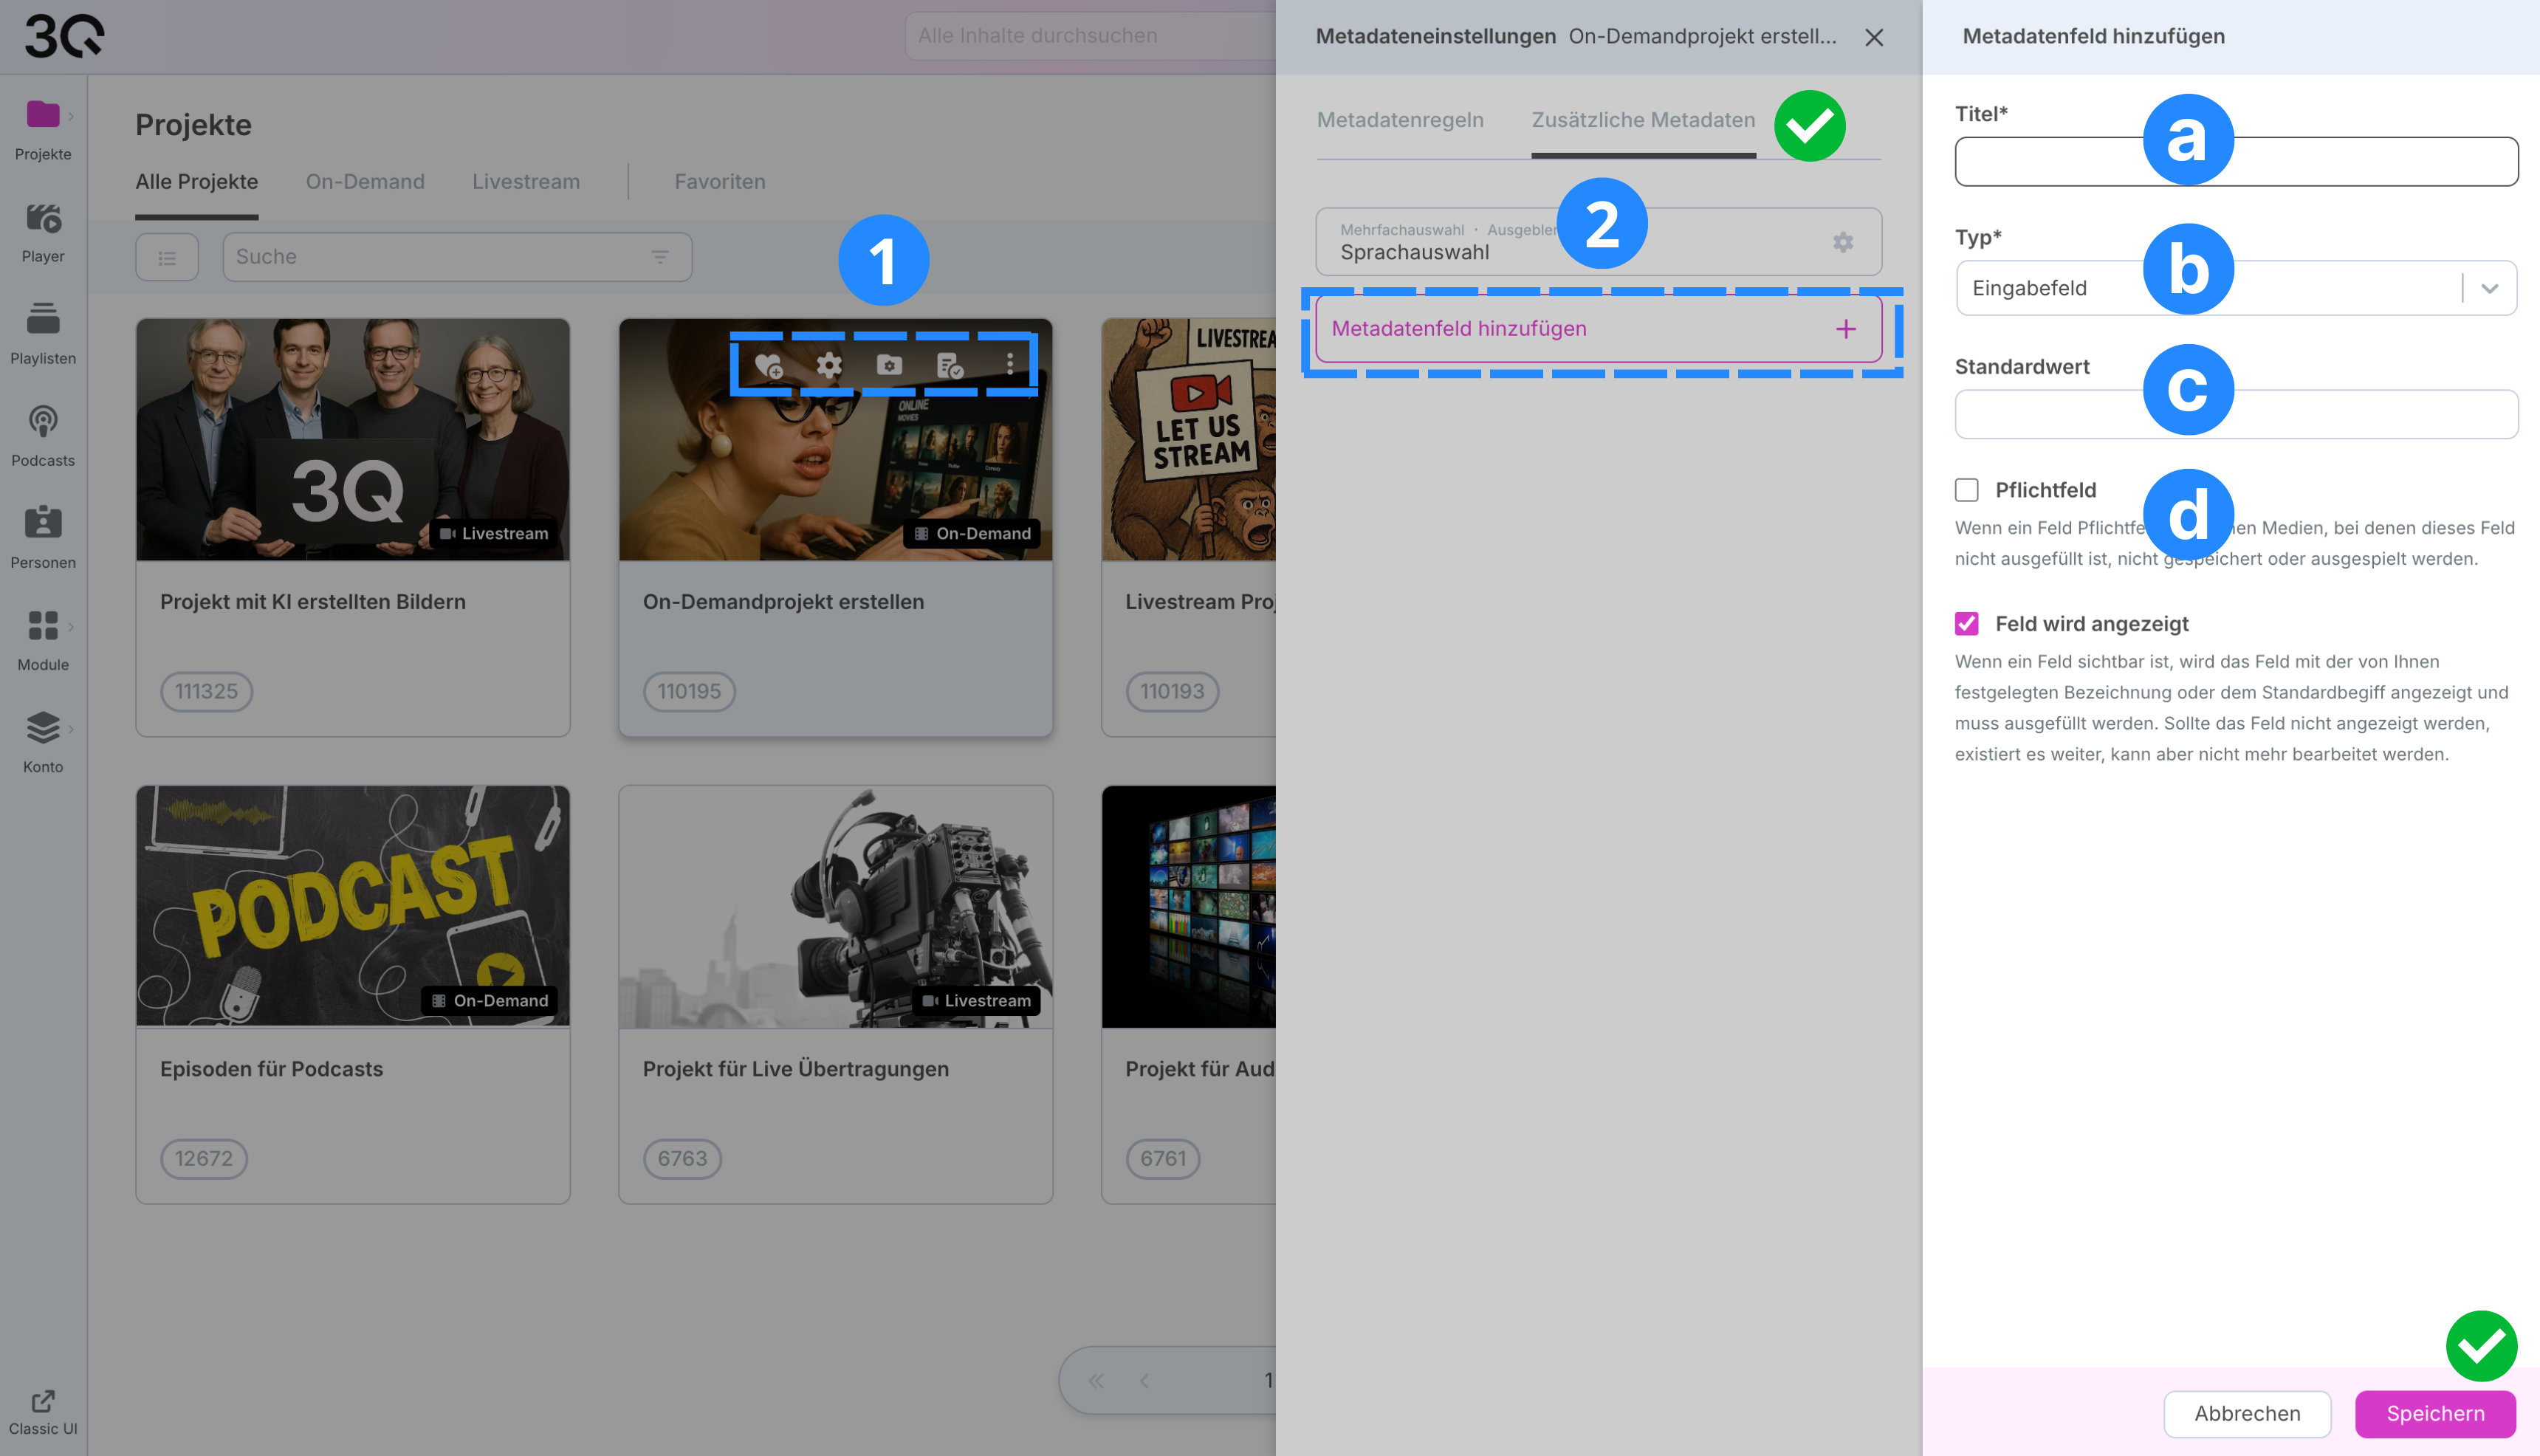2540x1456 pixels.
Task: Click the gear icon on Sprachauswahl field
Action: click(x=1842, y=242)
